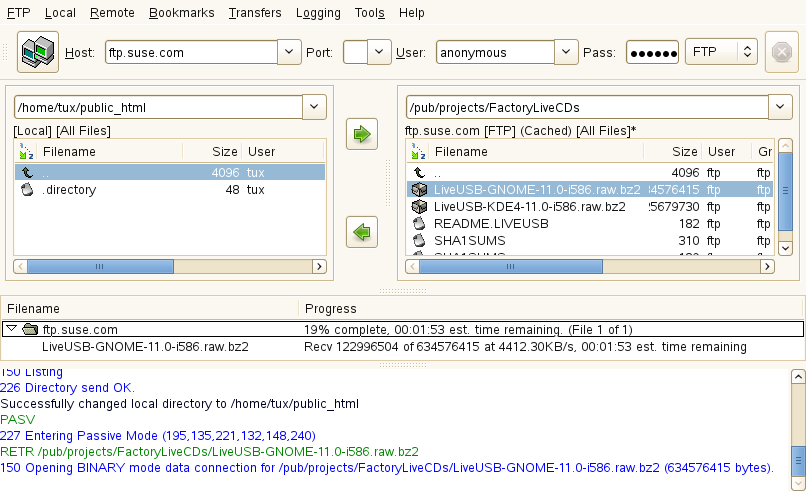The image size is (806, 491).
Task: Download with the left green arrow
Action: (362, 232)
